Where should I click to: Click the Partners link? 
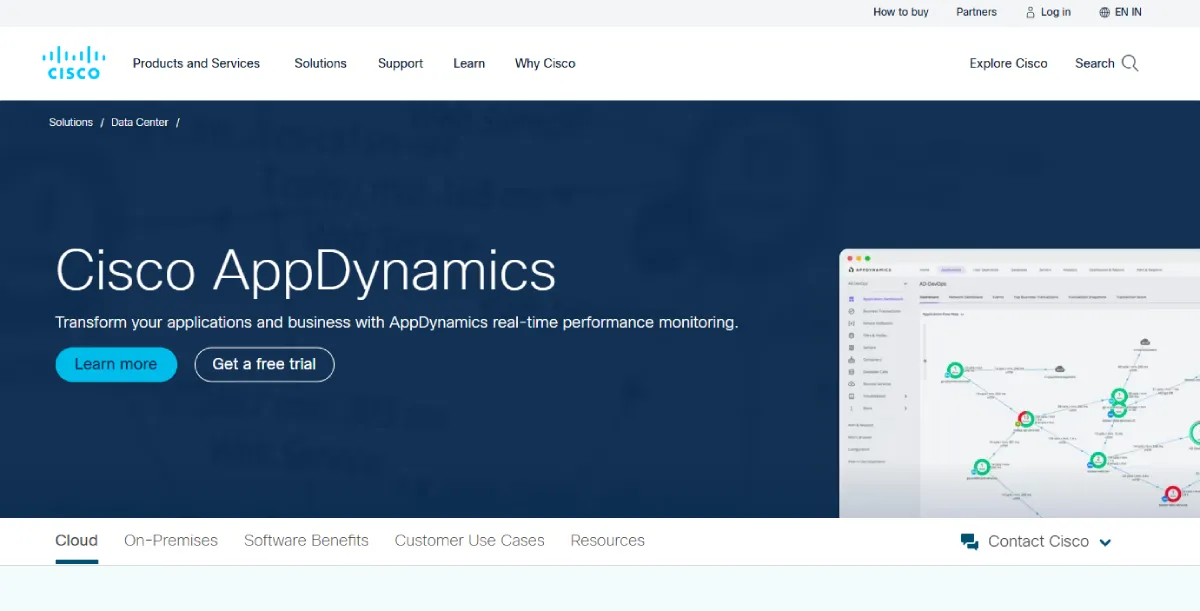point(975,12)
